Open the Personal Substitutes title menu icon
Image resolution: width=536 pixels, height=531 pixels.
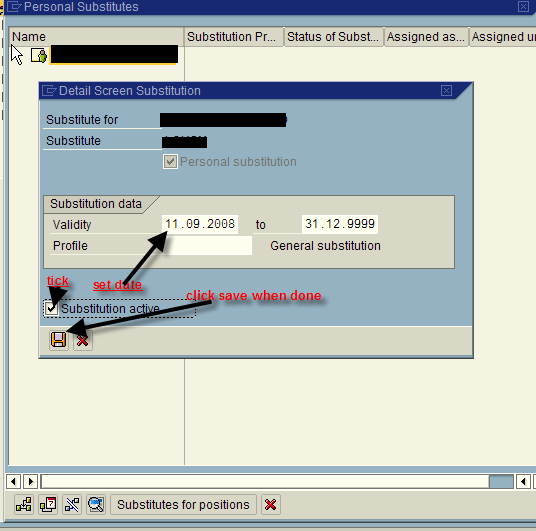coord(14,6)
